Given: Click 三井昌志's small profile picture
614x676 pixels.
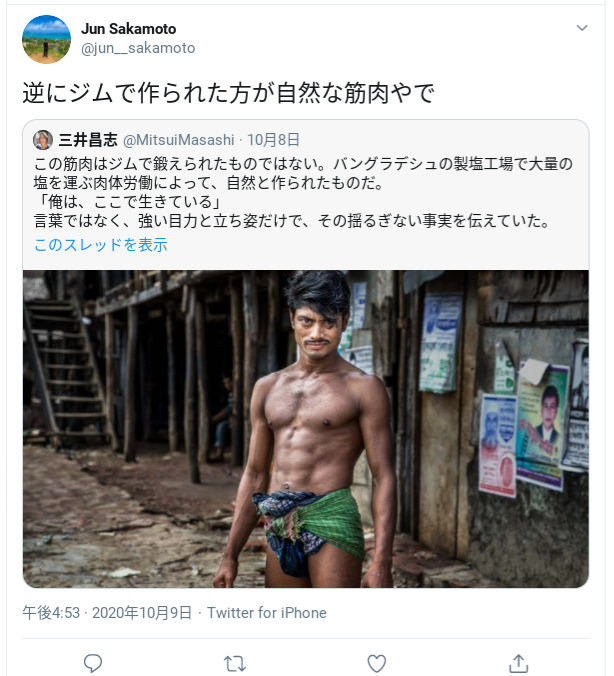Looking at the screenshot, I should coord(43,140).
